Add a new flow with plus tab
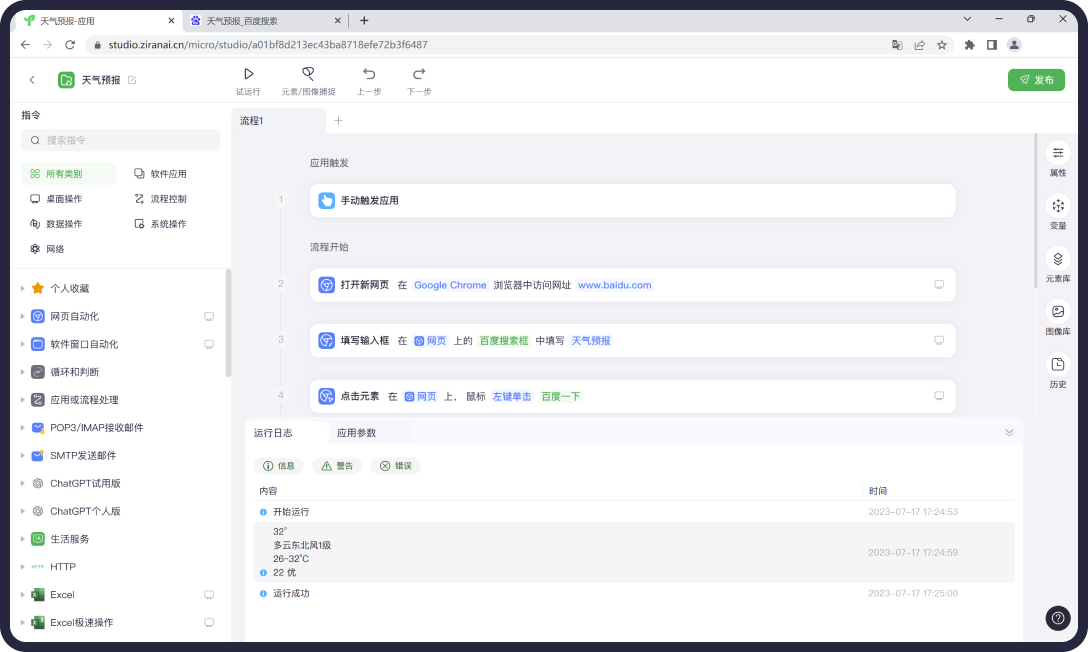This screenshot has height=652, width=1088. pyautogui.click(x=339, y=121)
